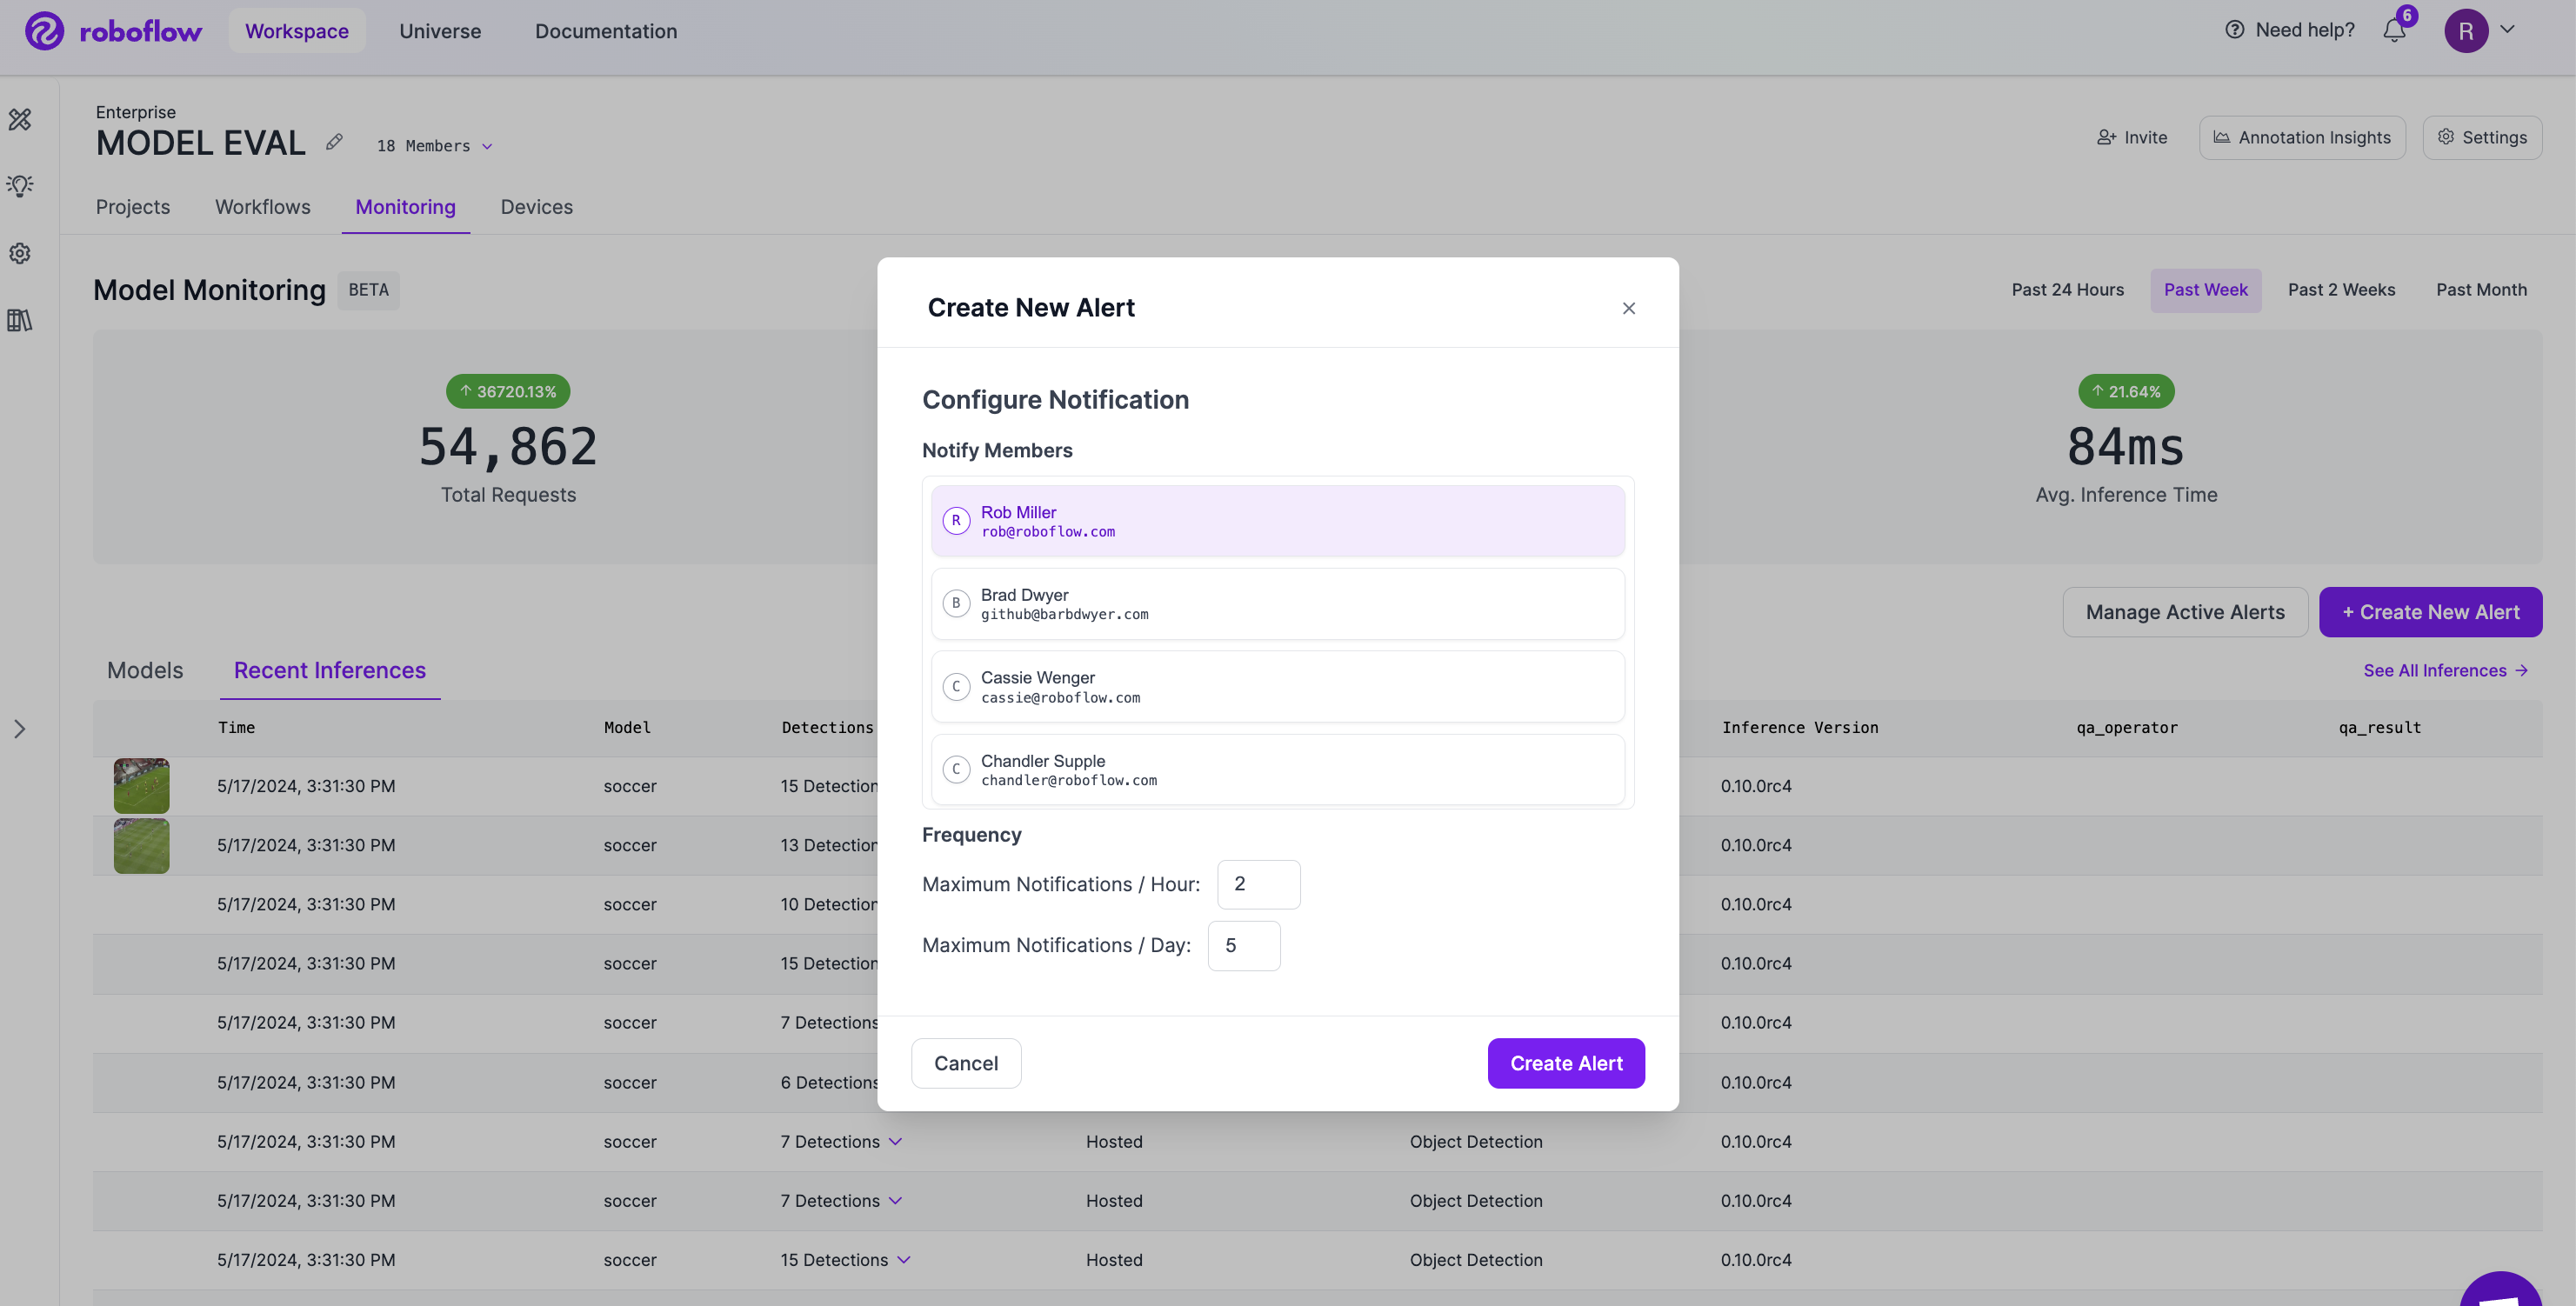Open the tools icon in left sidebar
Viewport: 2576px width, 1306px height.
tap(20, 120)
